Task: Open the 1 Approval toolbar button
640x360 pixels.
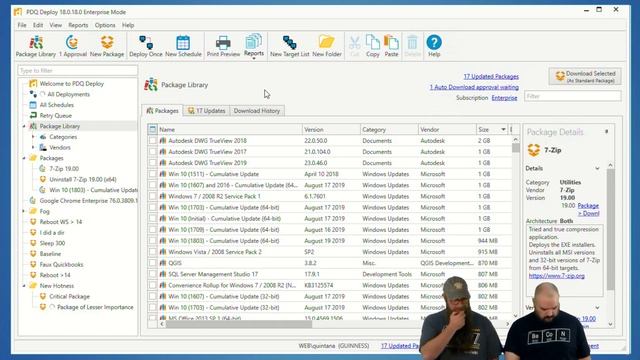Action: 73,46
